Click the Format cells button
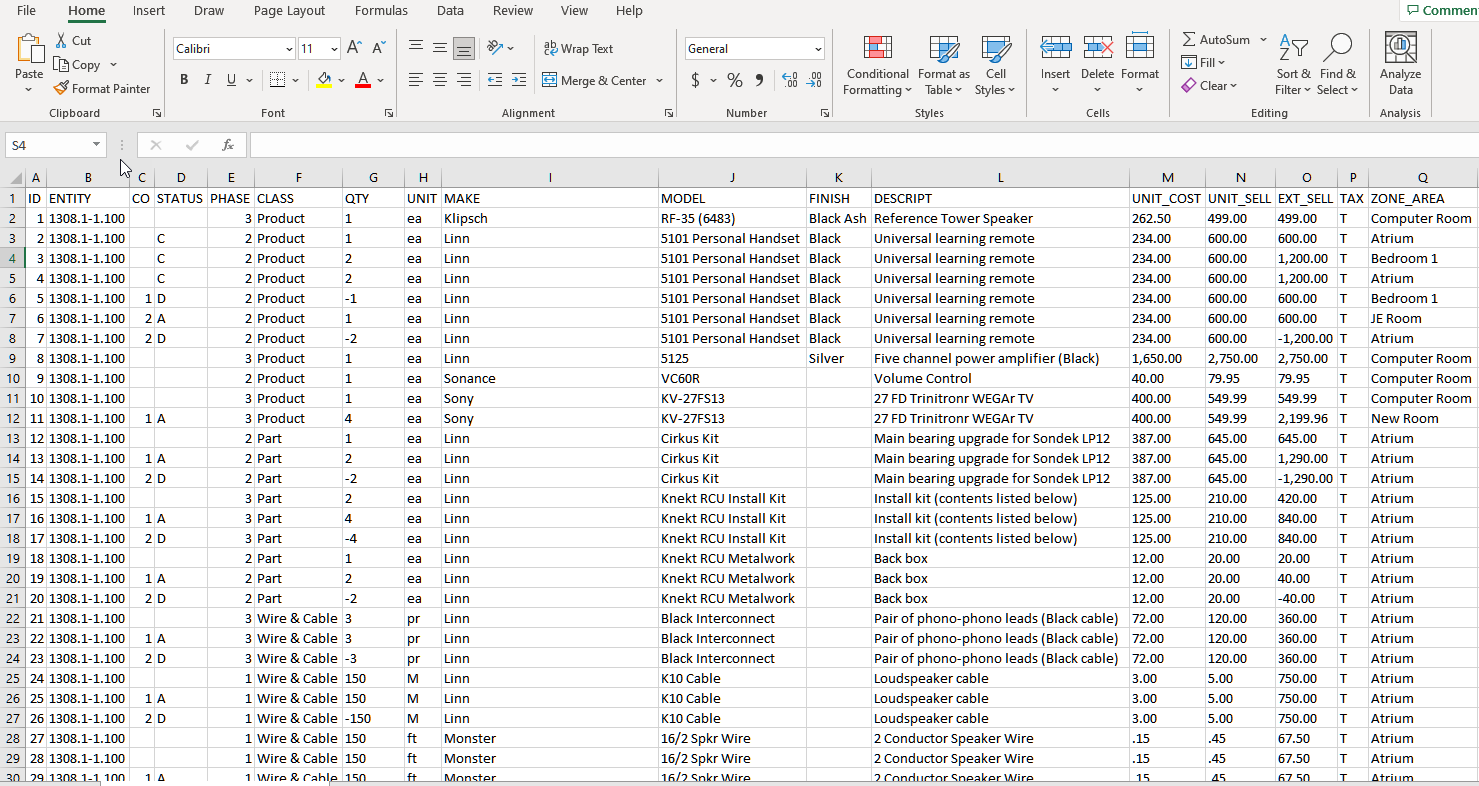The image size is (1479, 786). click(x=1140, y=65)
